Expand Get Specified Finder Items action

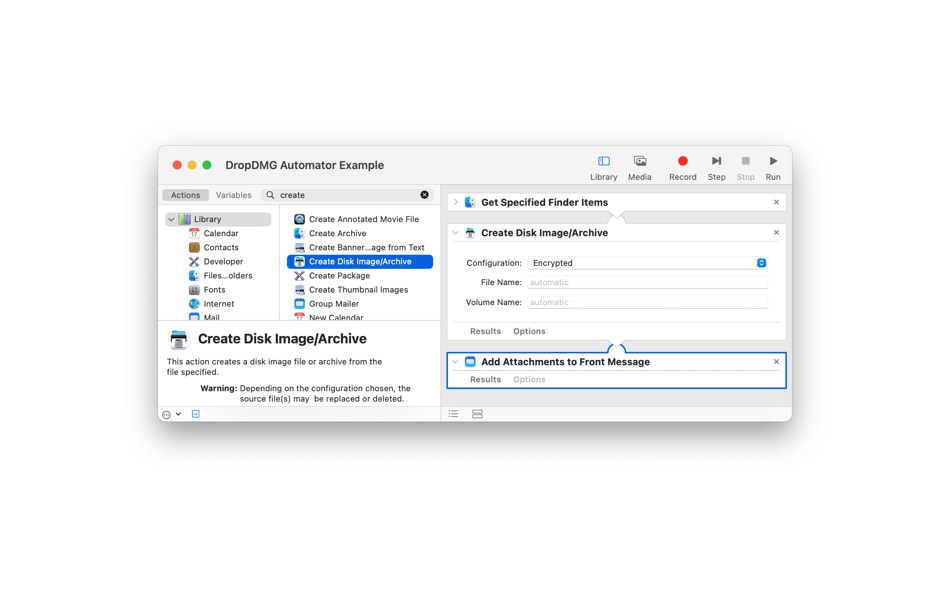coord(456,202)
